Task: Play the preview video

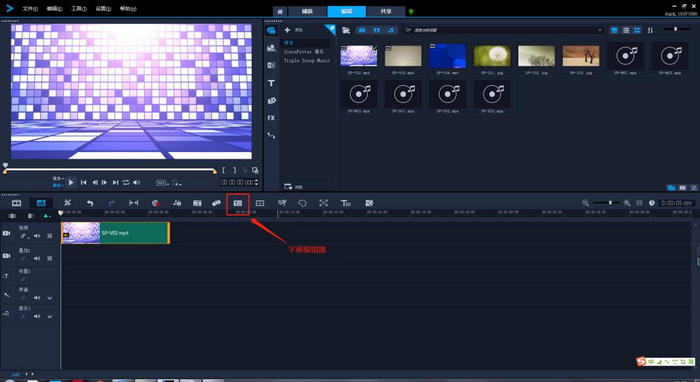Action: 71,183
